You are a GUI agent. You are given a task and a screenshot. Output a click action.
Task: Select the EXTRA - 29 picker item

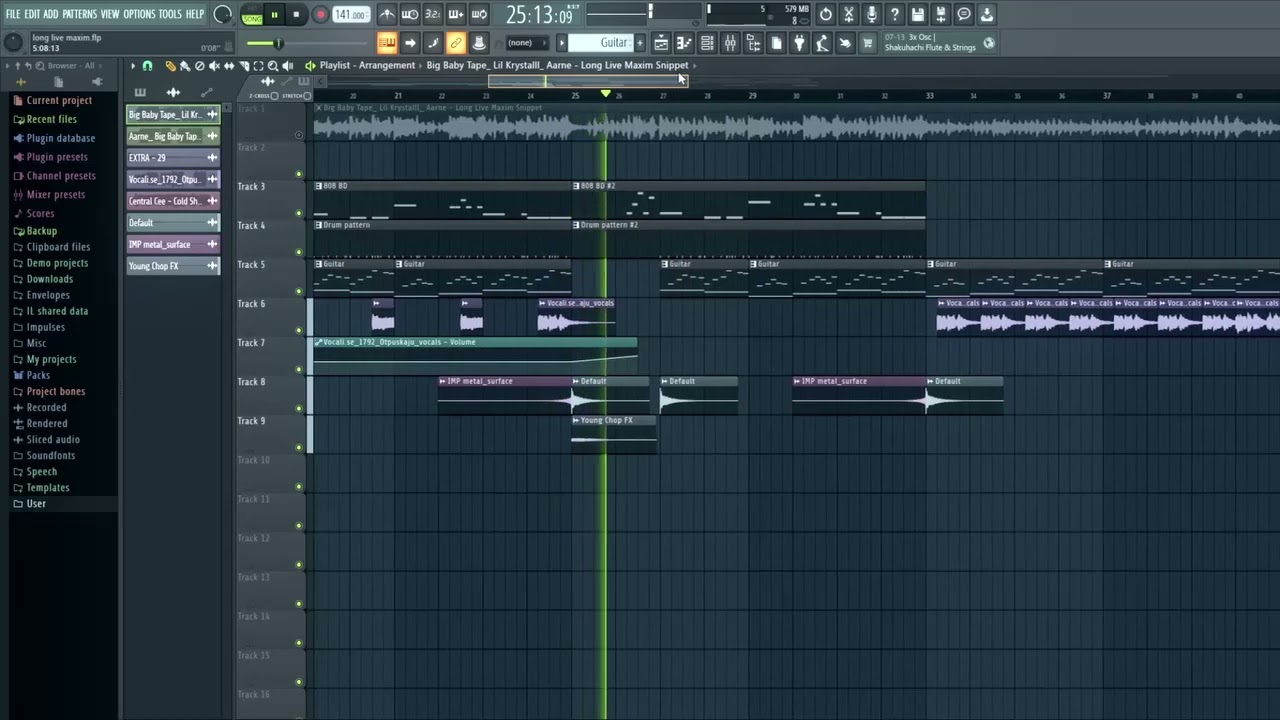pos(172,158)
